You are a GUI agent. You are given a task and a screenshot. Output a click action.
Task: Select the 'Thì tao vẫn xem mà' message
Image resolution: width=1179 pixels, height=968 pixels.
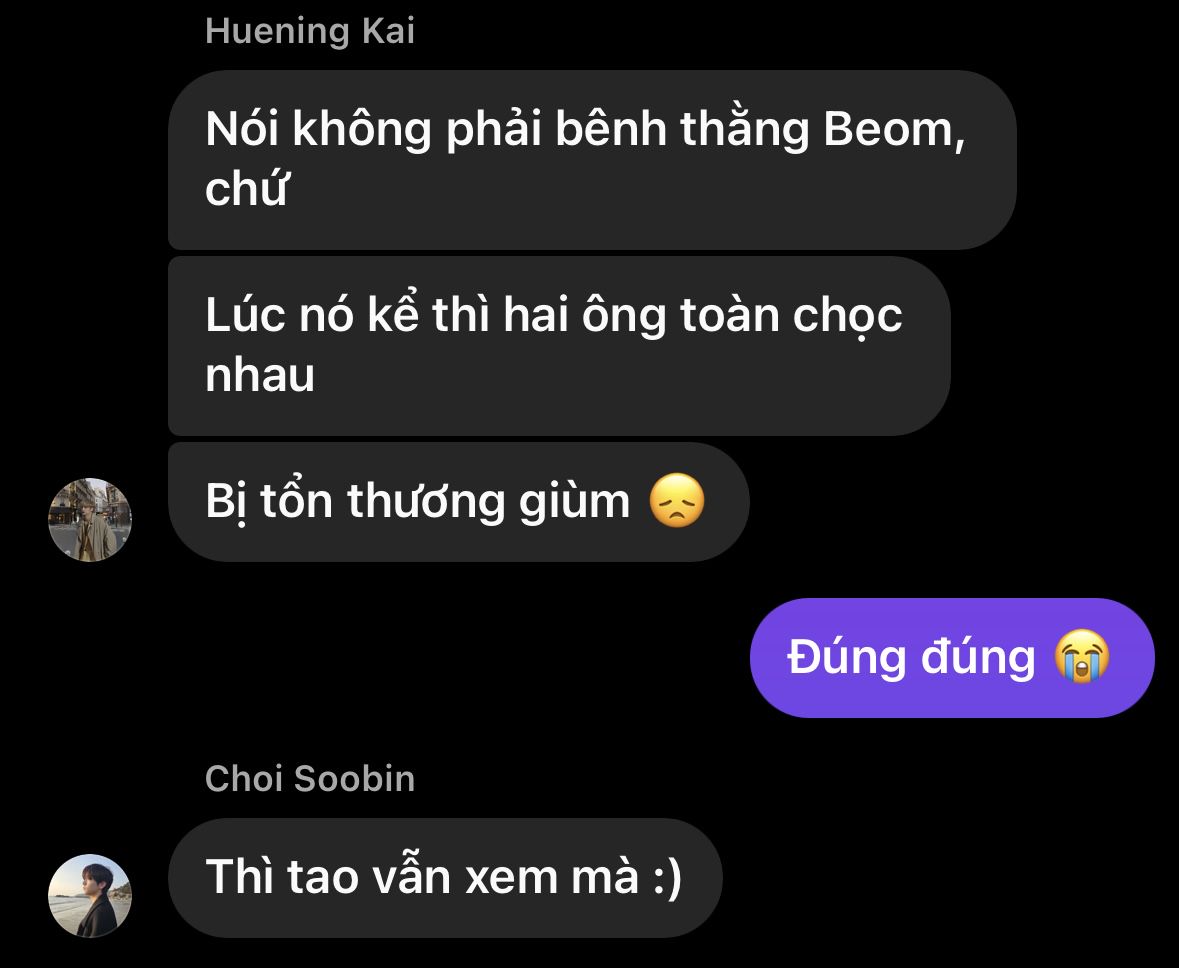(445, 878)
